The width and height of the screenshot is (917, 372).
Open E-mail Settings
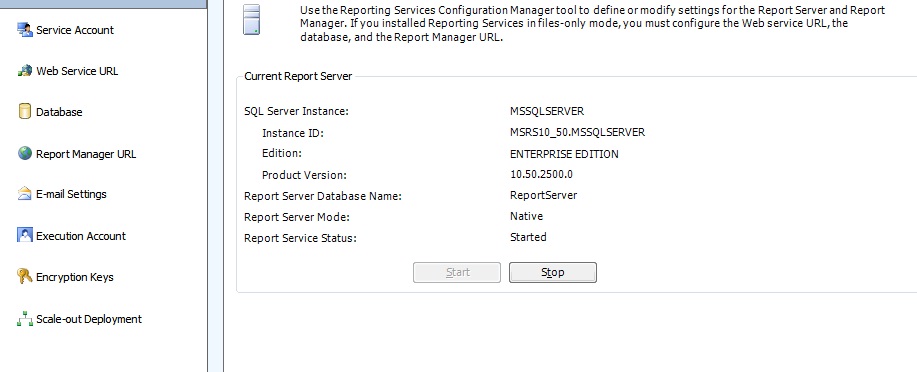[71, 194]
